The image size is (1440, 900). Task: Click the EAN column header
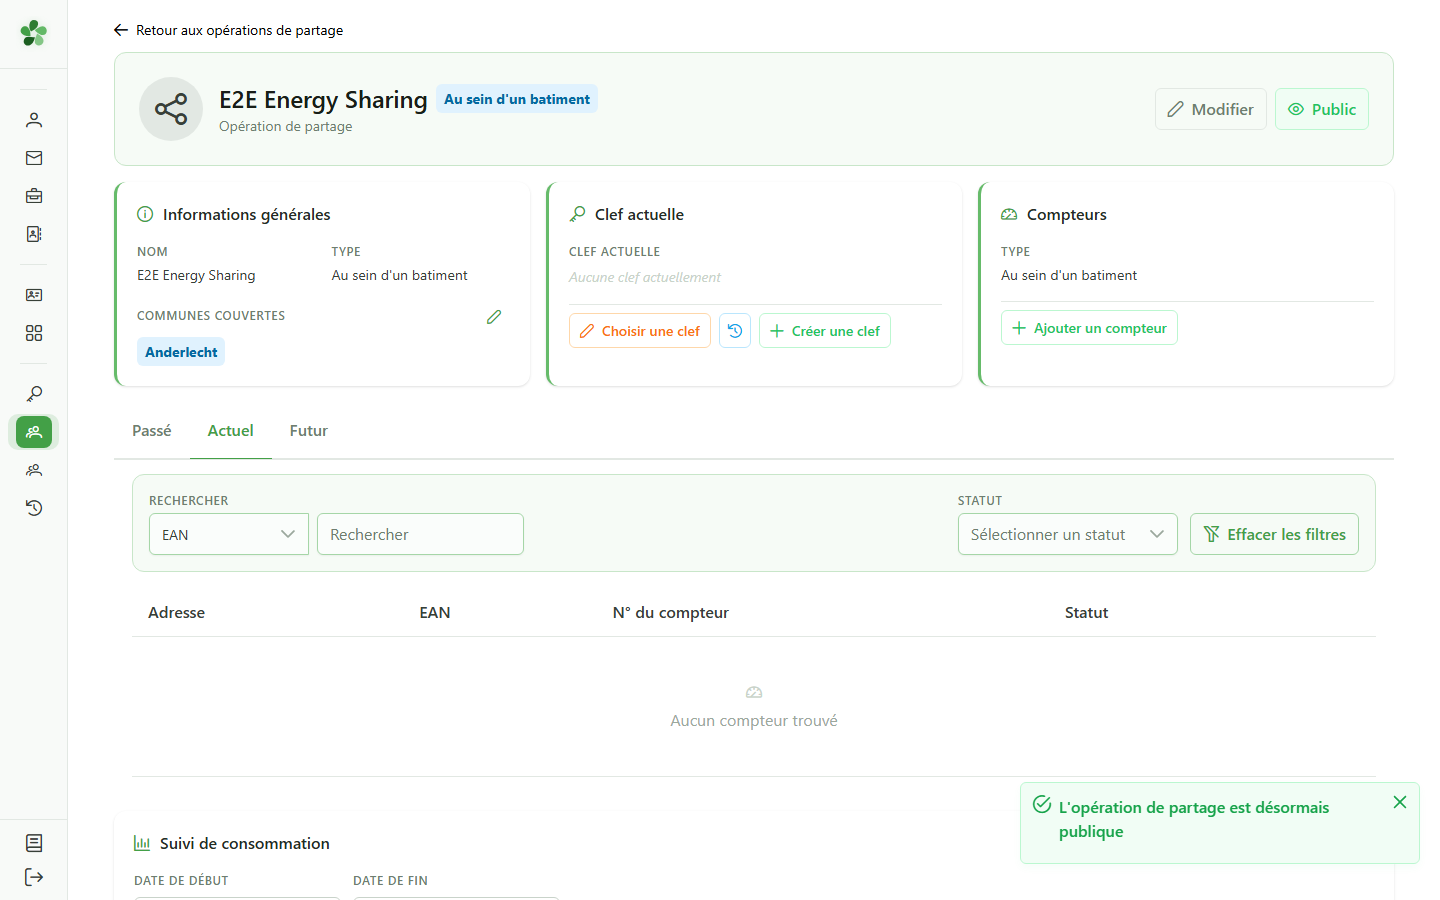point(435,612)
